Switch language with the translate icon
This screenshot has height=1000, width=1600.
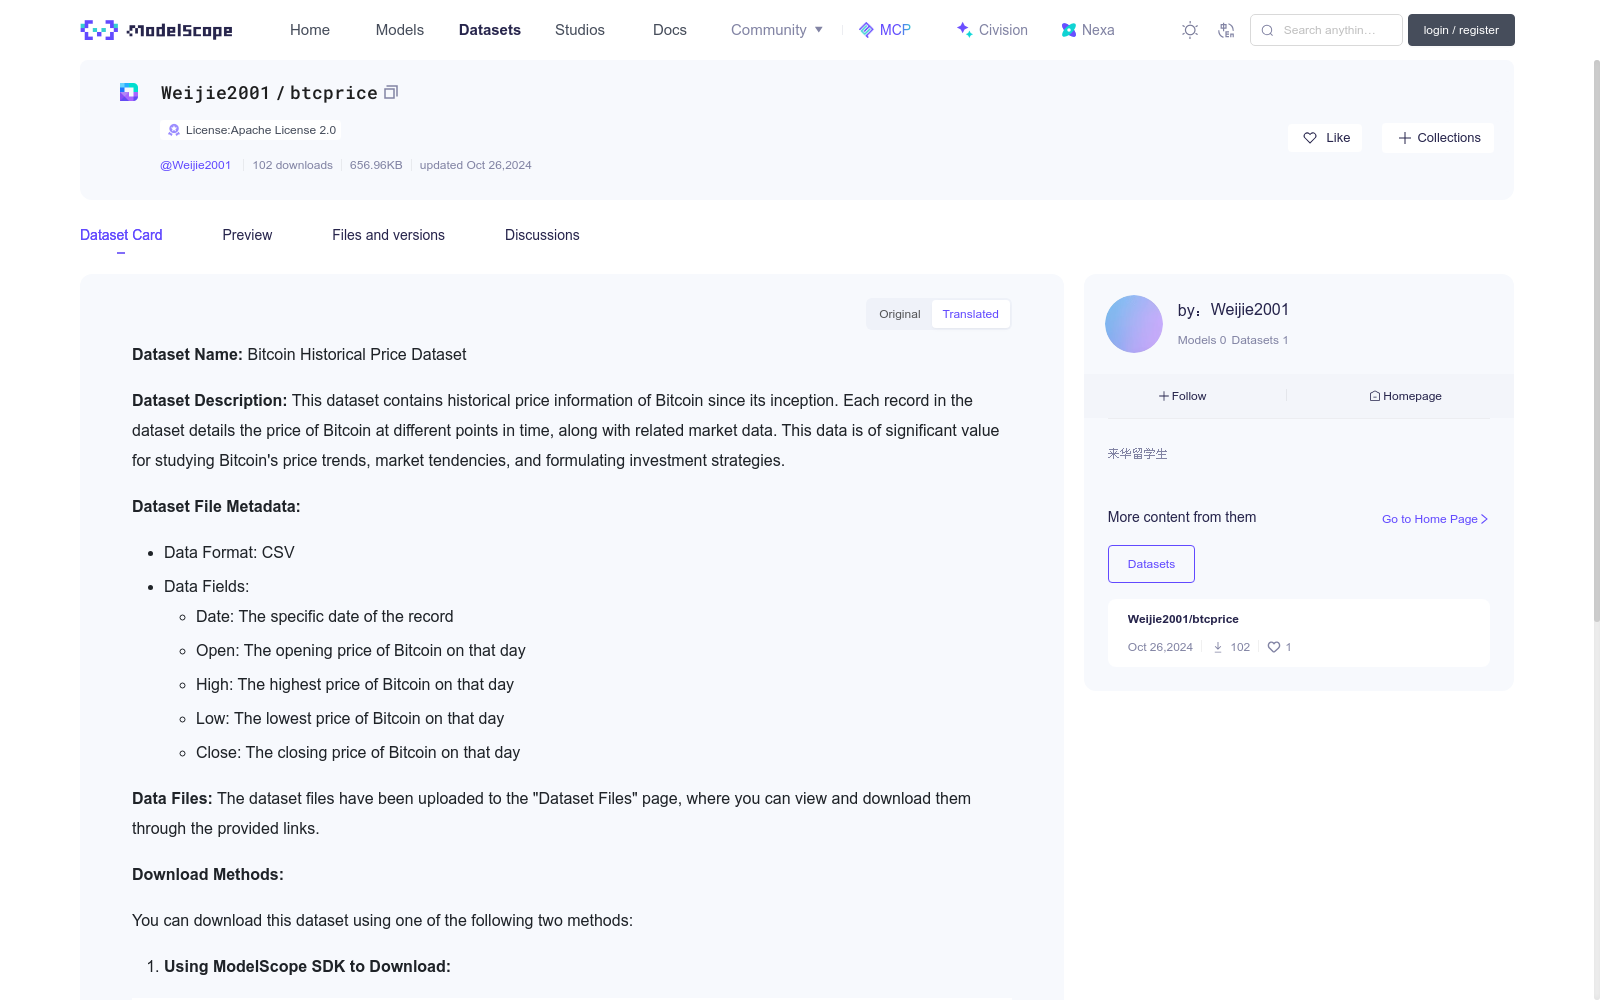tap(1226, 30)
